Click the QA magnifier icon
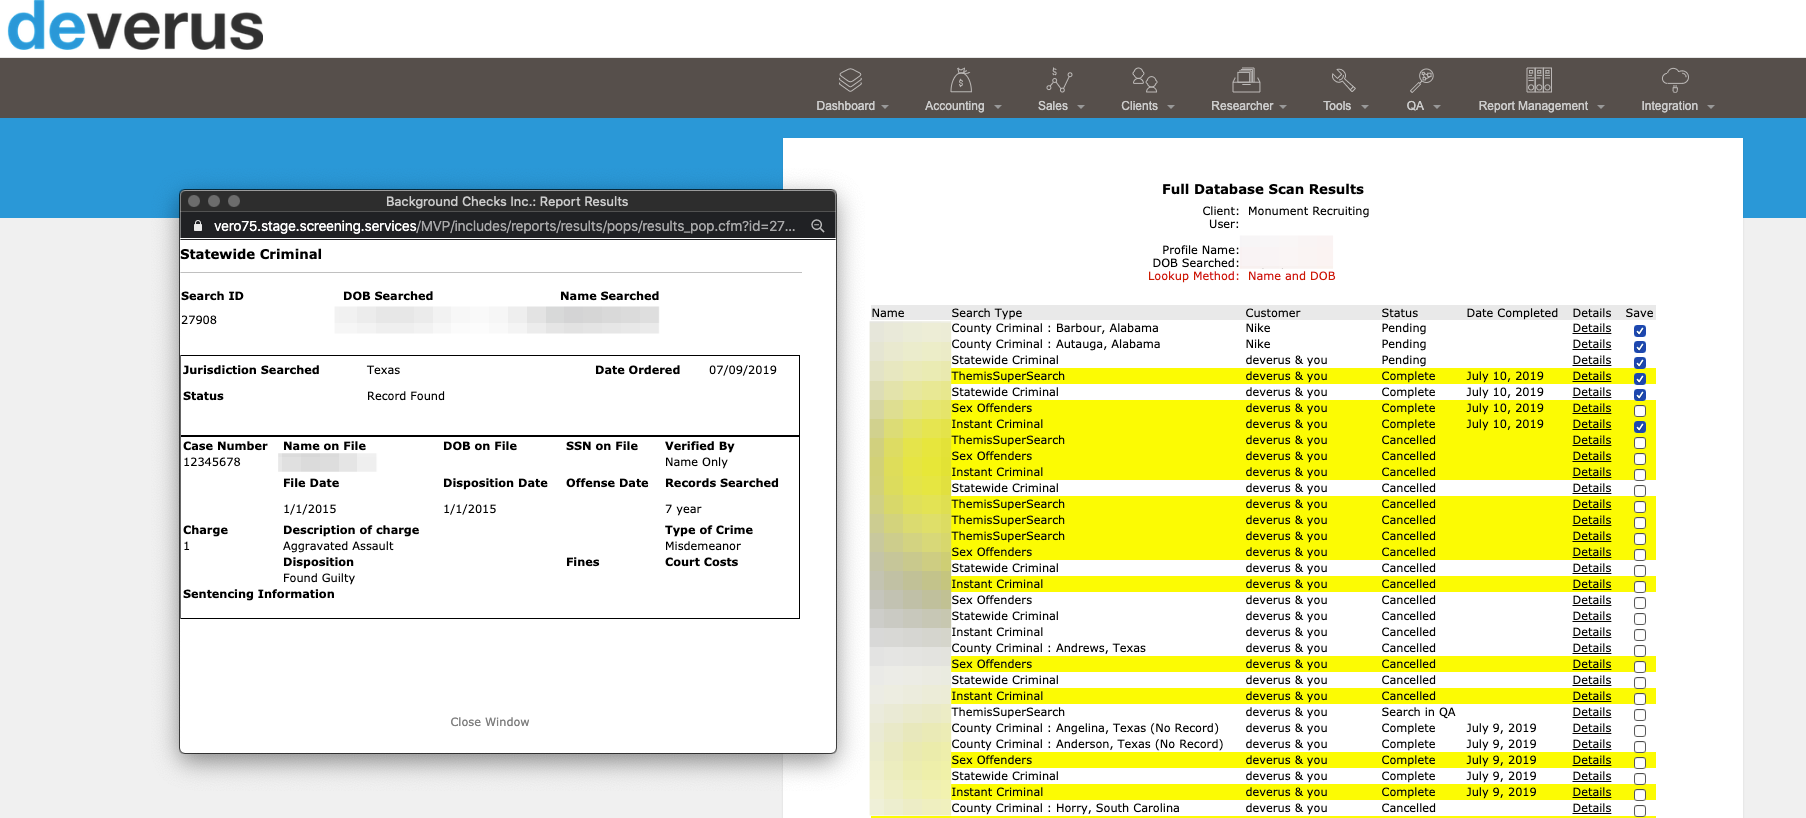 pyautogui.click(x=1422, y=80)
